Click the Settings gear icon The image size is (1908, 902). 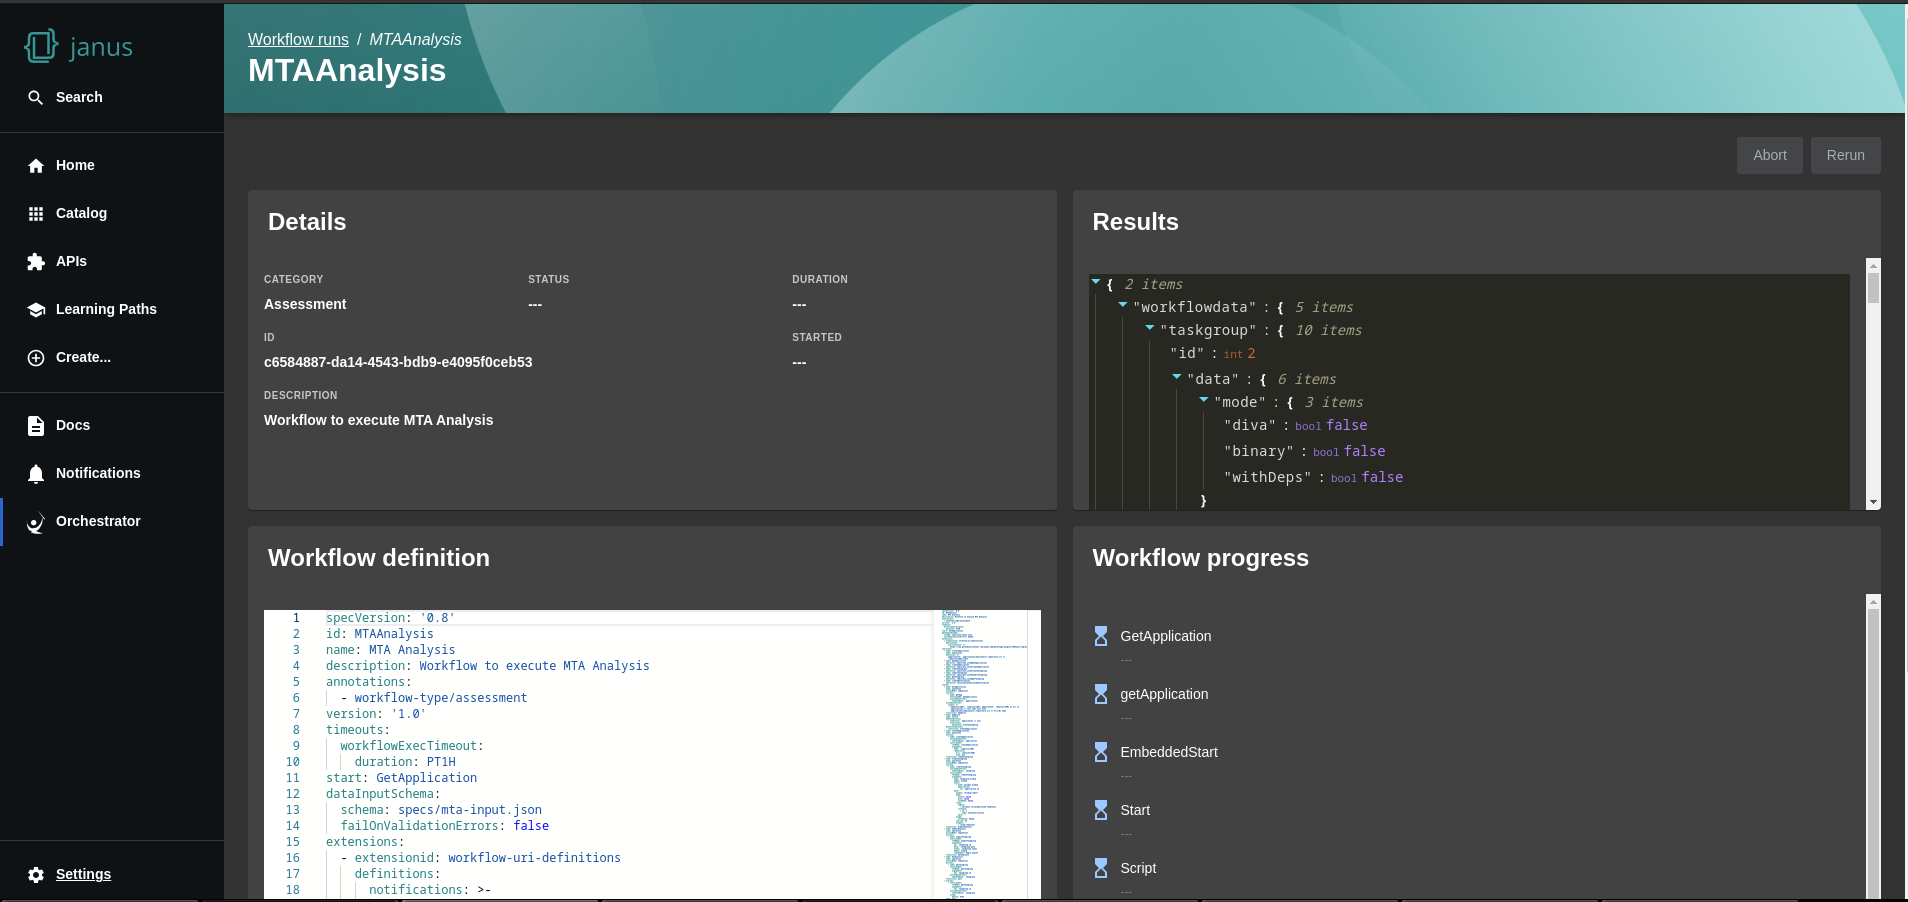point(36,875)
